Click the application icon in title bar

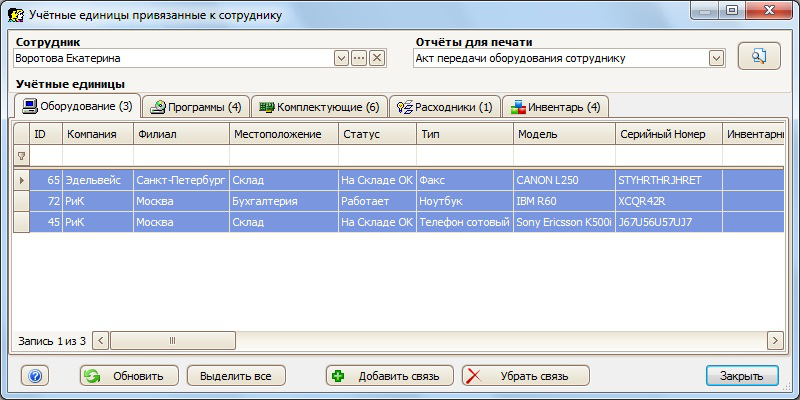[16, 15]
